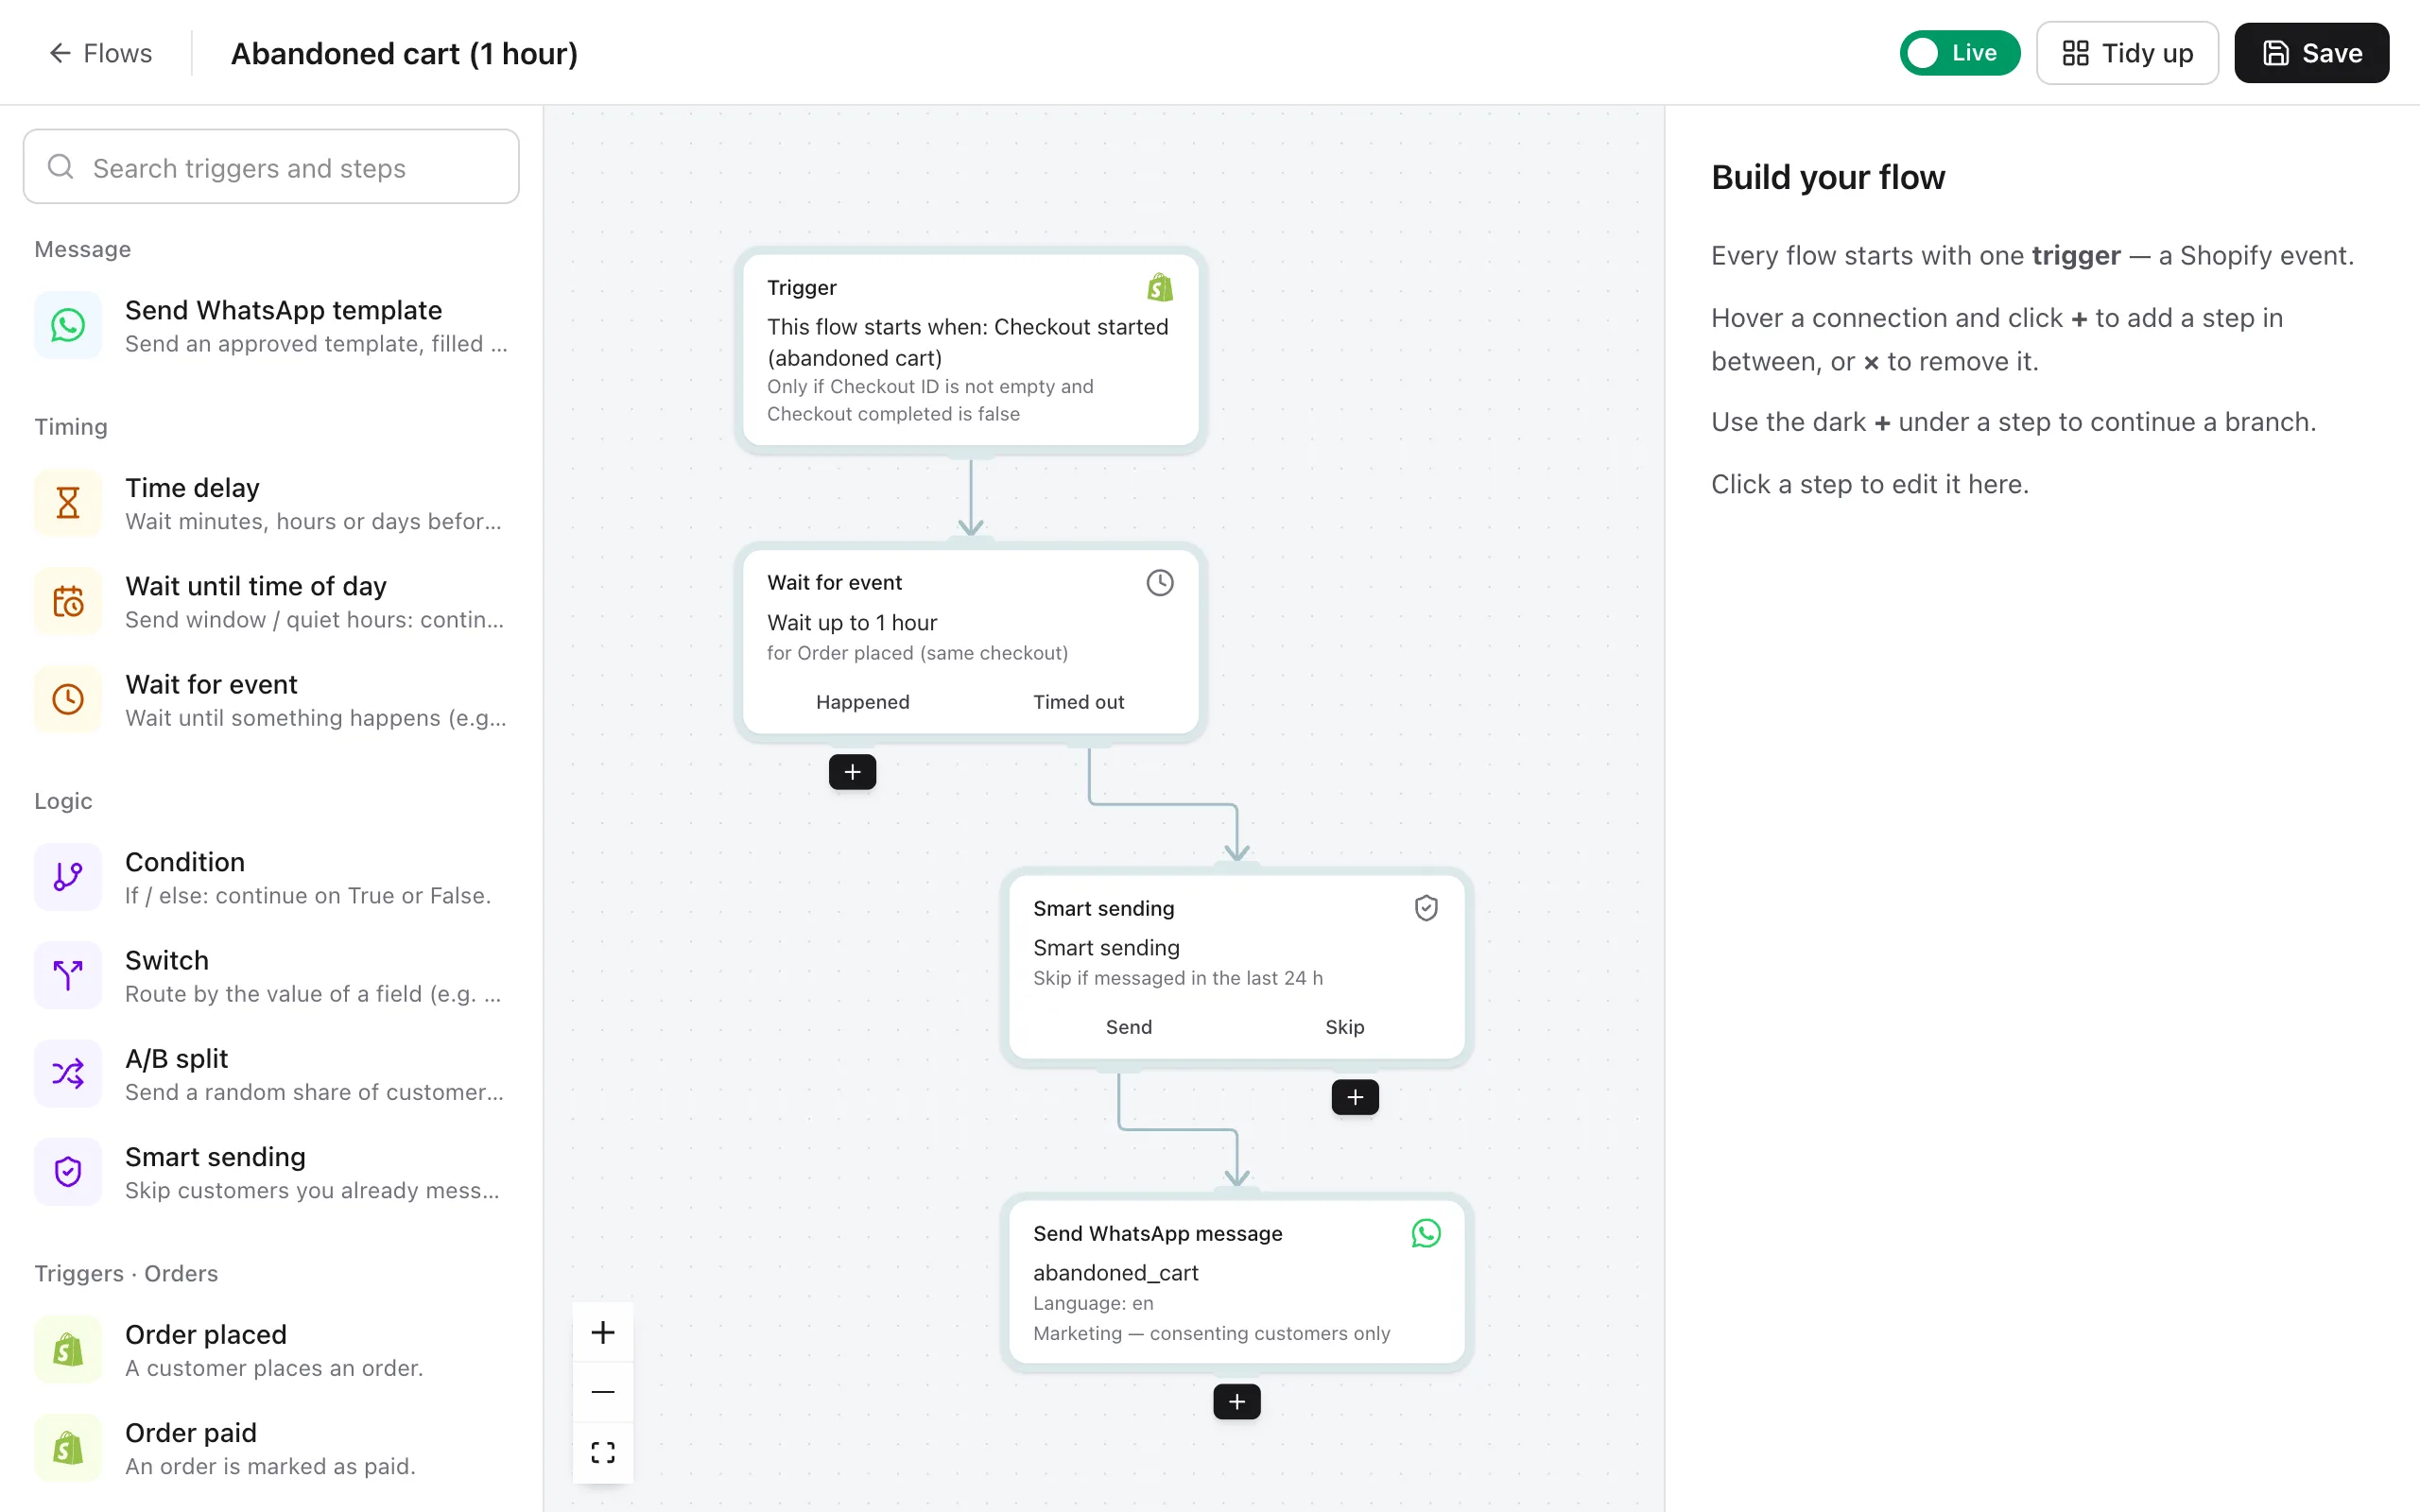The width and height of the screenshot is (2420, 1512).
Task: Click the Order placed Shopify trigger
Action: (271, 1349)
